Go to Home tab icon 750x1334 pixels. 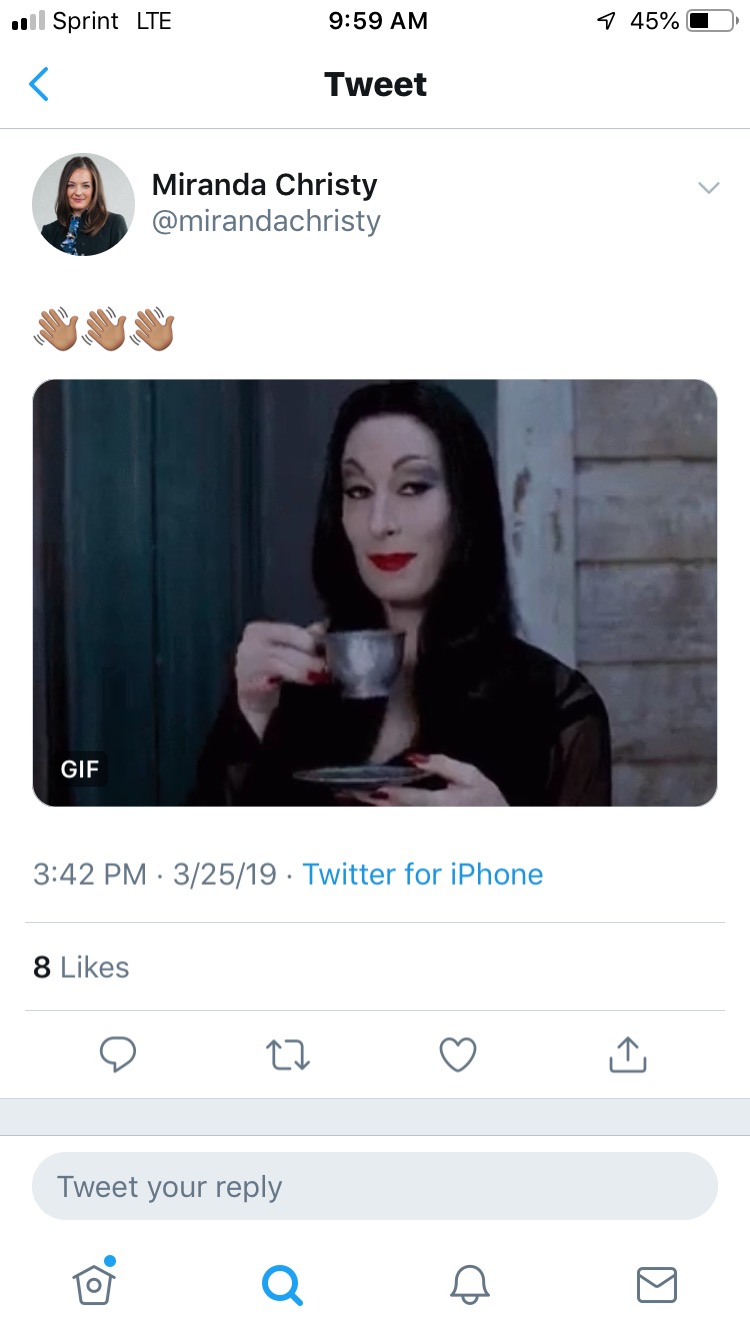click(94, 1282)
